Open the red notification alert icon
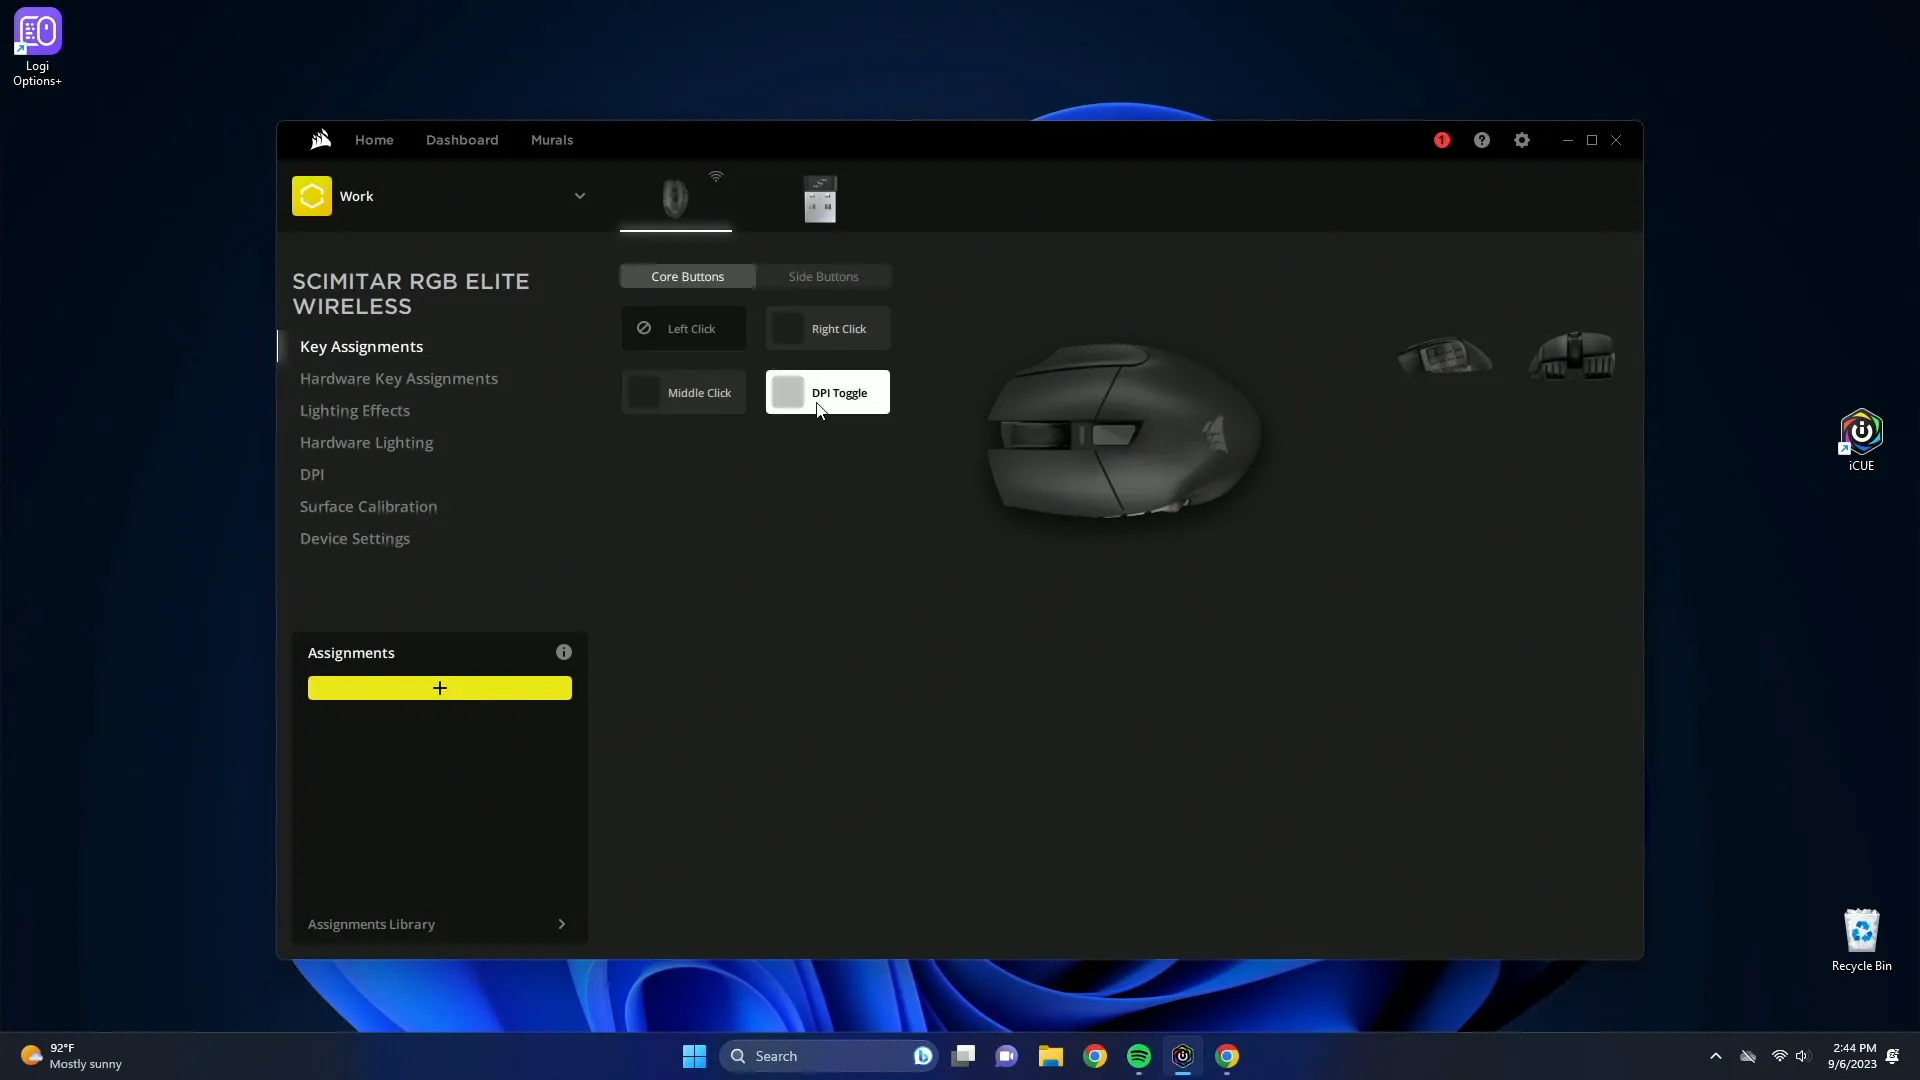 [x=1441, y=140]
